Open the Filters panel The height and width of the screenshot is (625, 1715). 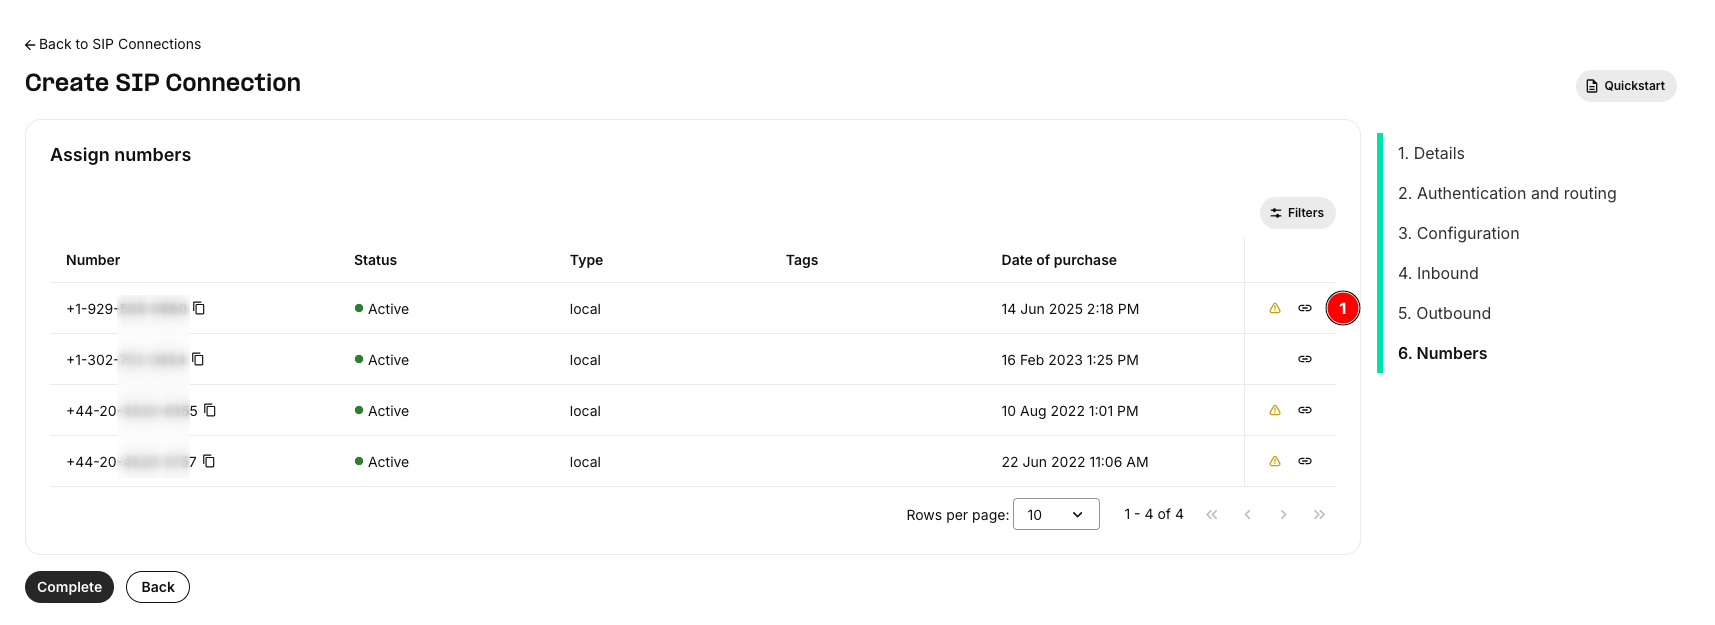[x=1297, y=213]
